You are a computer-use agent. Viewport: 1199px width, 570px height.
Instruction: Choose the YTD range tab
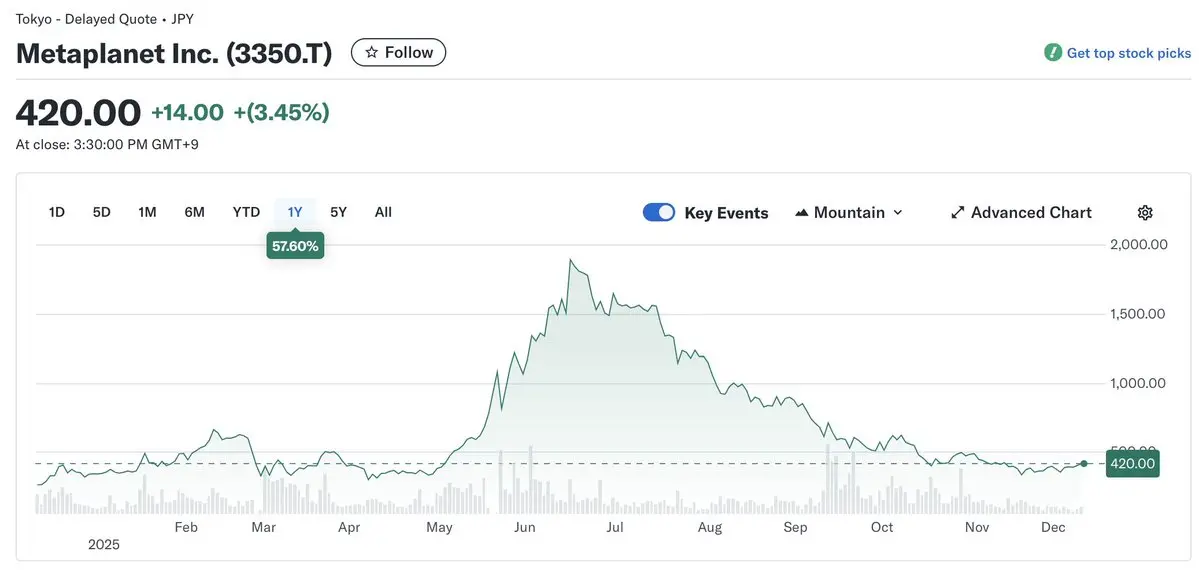click(246, 212)
